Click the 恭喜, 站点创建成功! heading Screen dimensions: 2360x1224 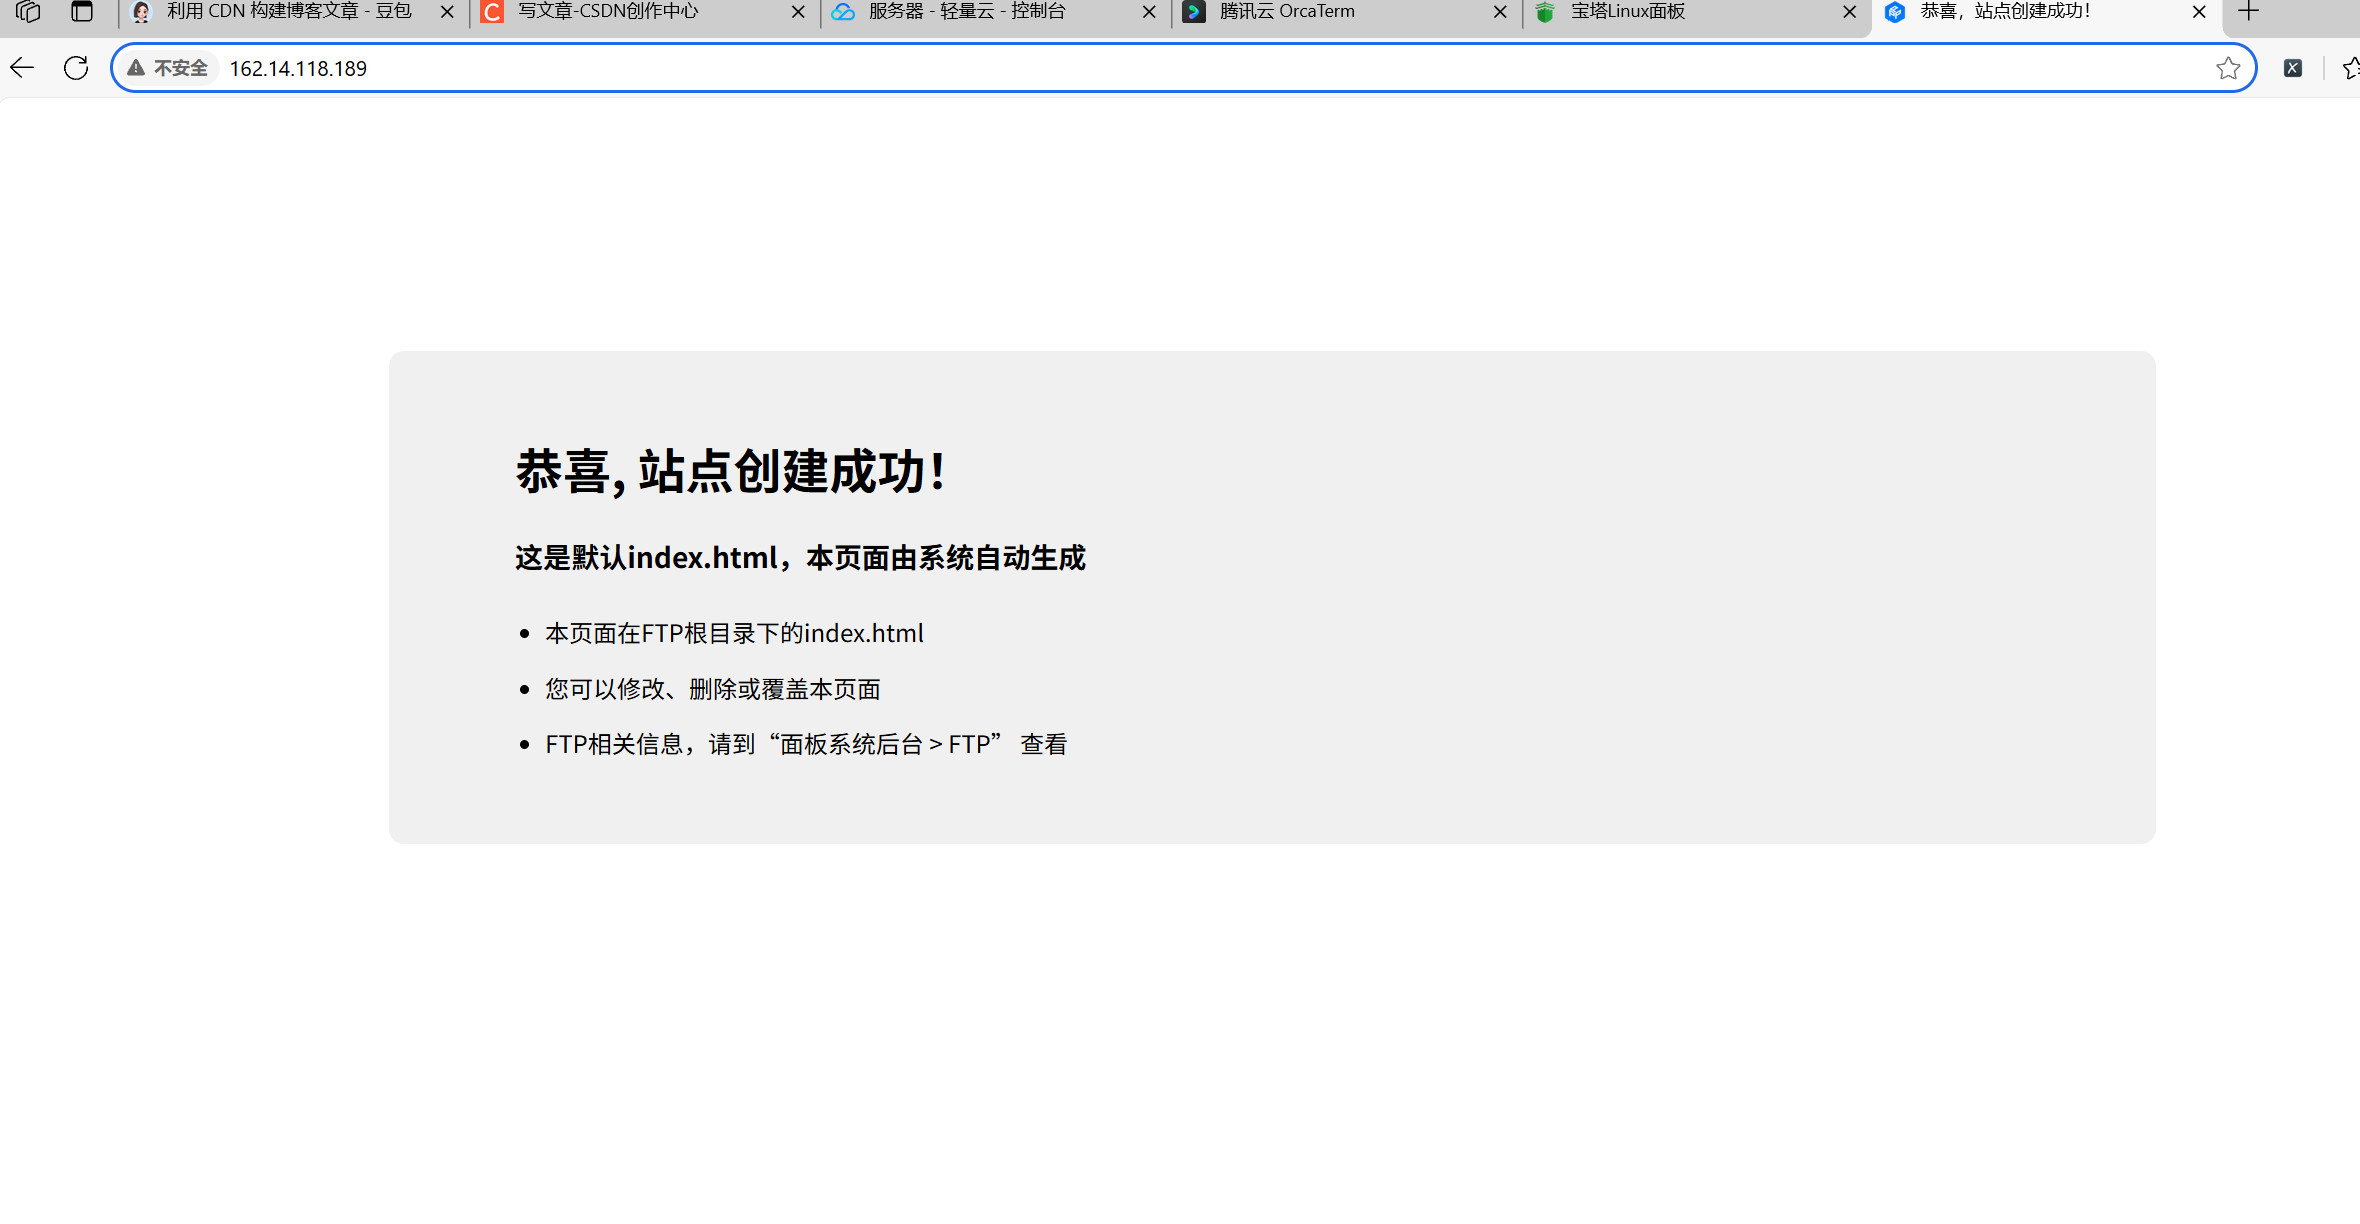[730, 471]
